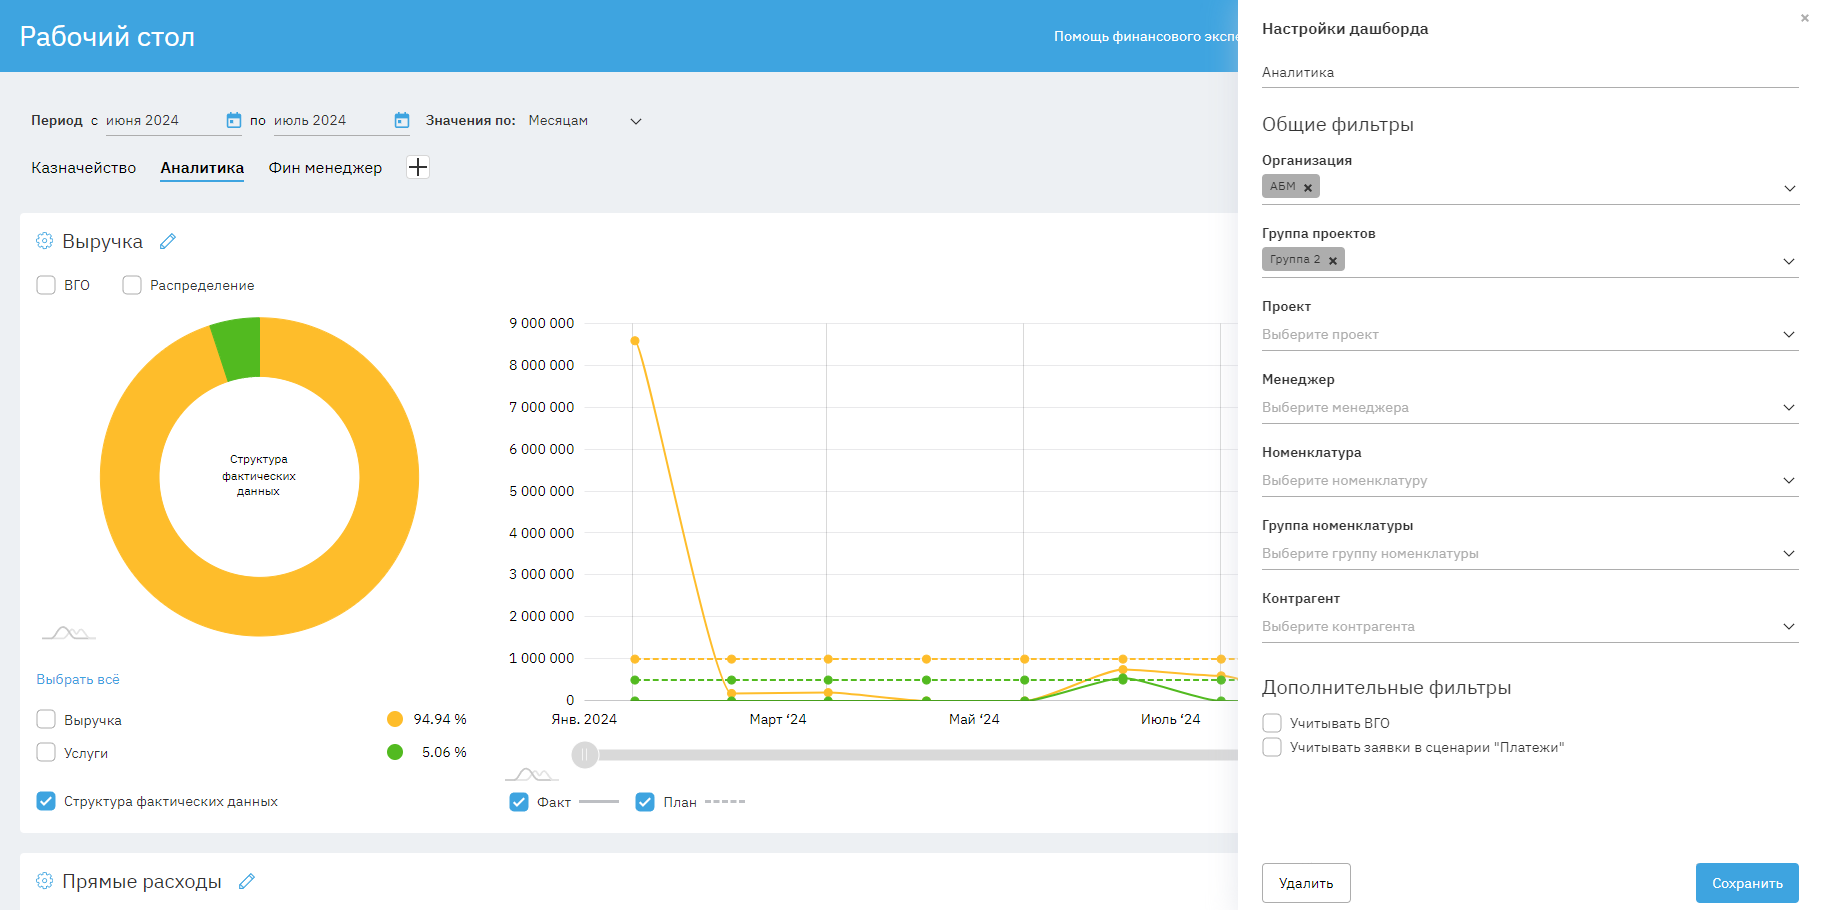Switch to the Фин менеджер tab

pos(325,168)
